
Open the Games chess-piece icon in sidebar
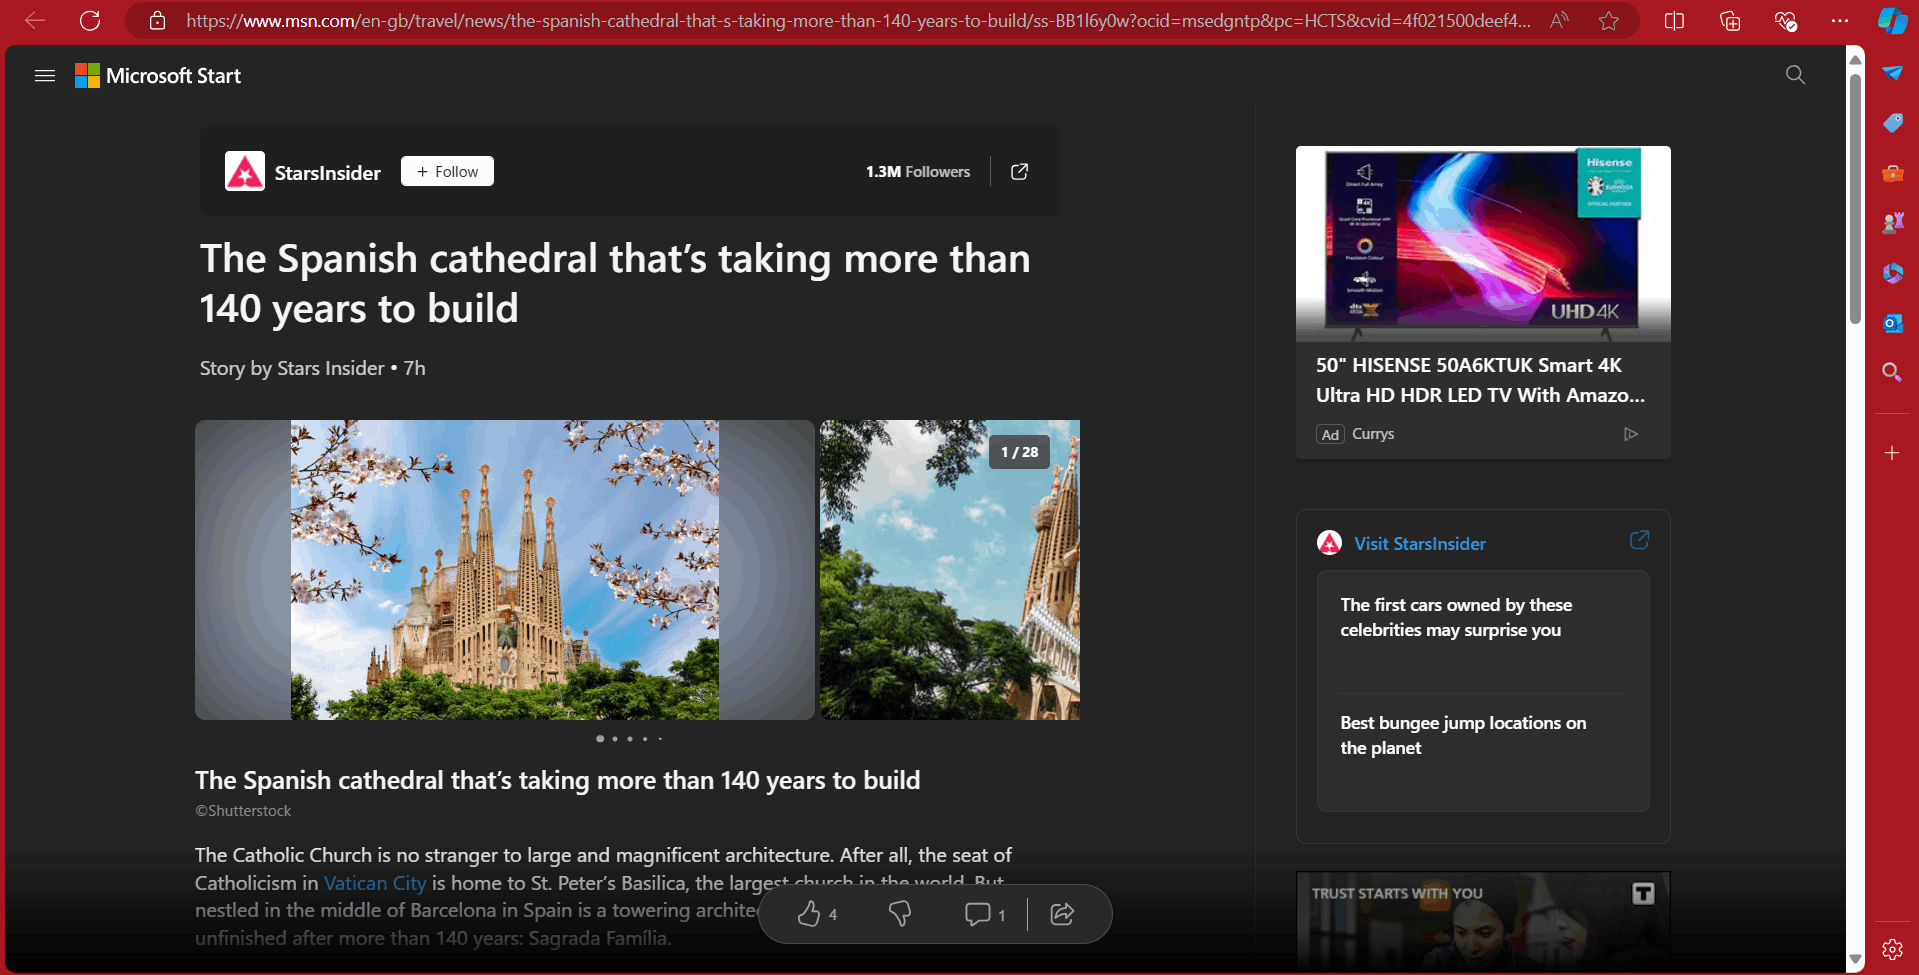pyautogui.click(x=1892, y=223)
